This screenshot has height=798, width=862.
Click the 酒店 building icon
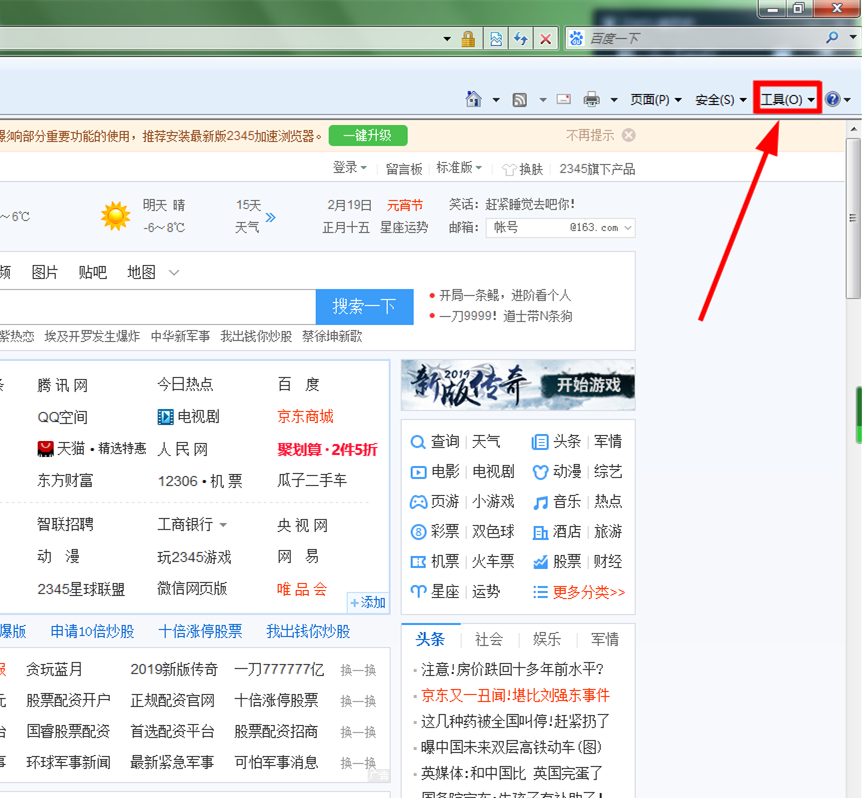(x=540, y=532)
